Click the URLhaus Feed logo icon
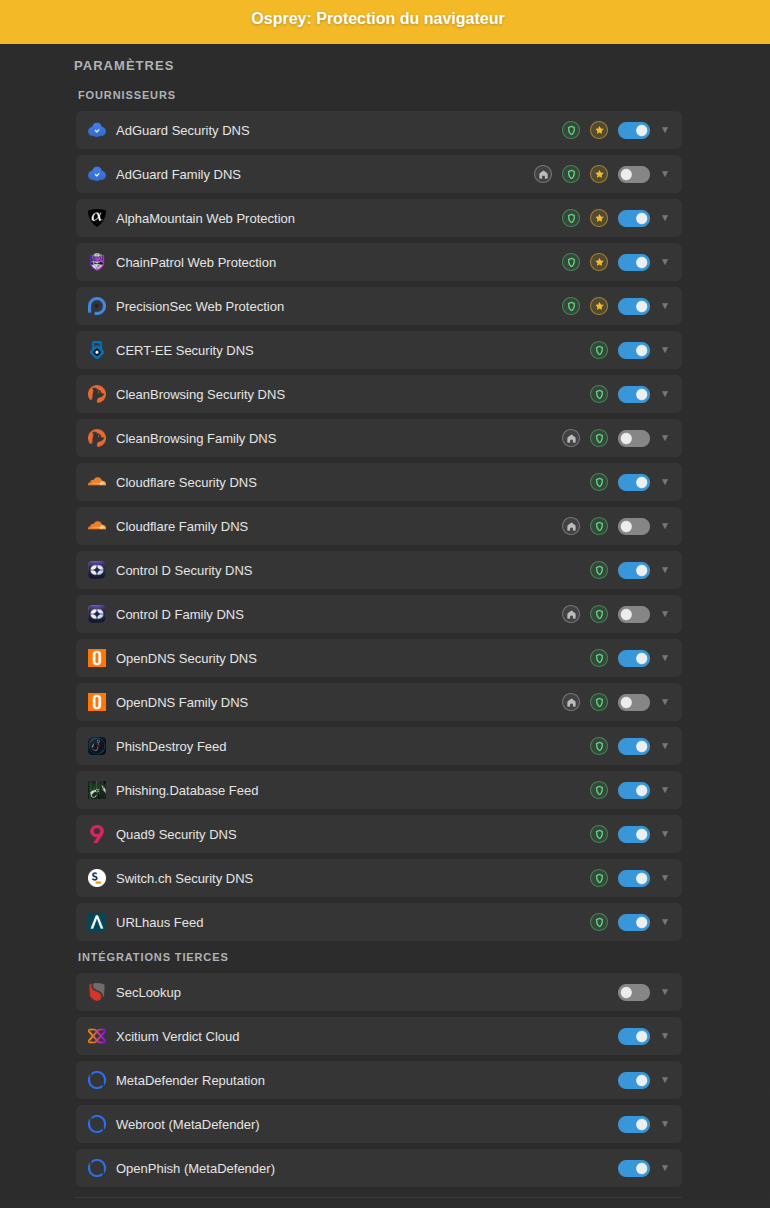Image resolution: width=770 pixels, height=1208 pixels. tap(97, 922)
